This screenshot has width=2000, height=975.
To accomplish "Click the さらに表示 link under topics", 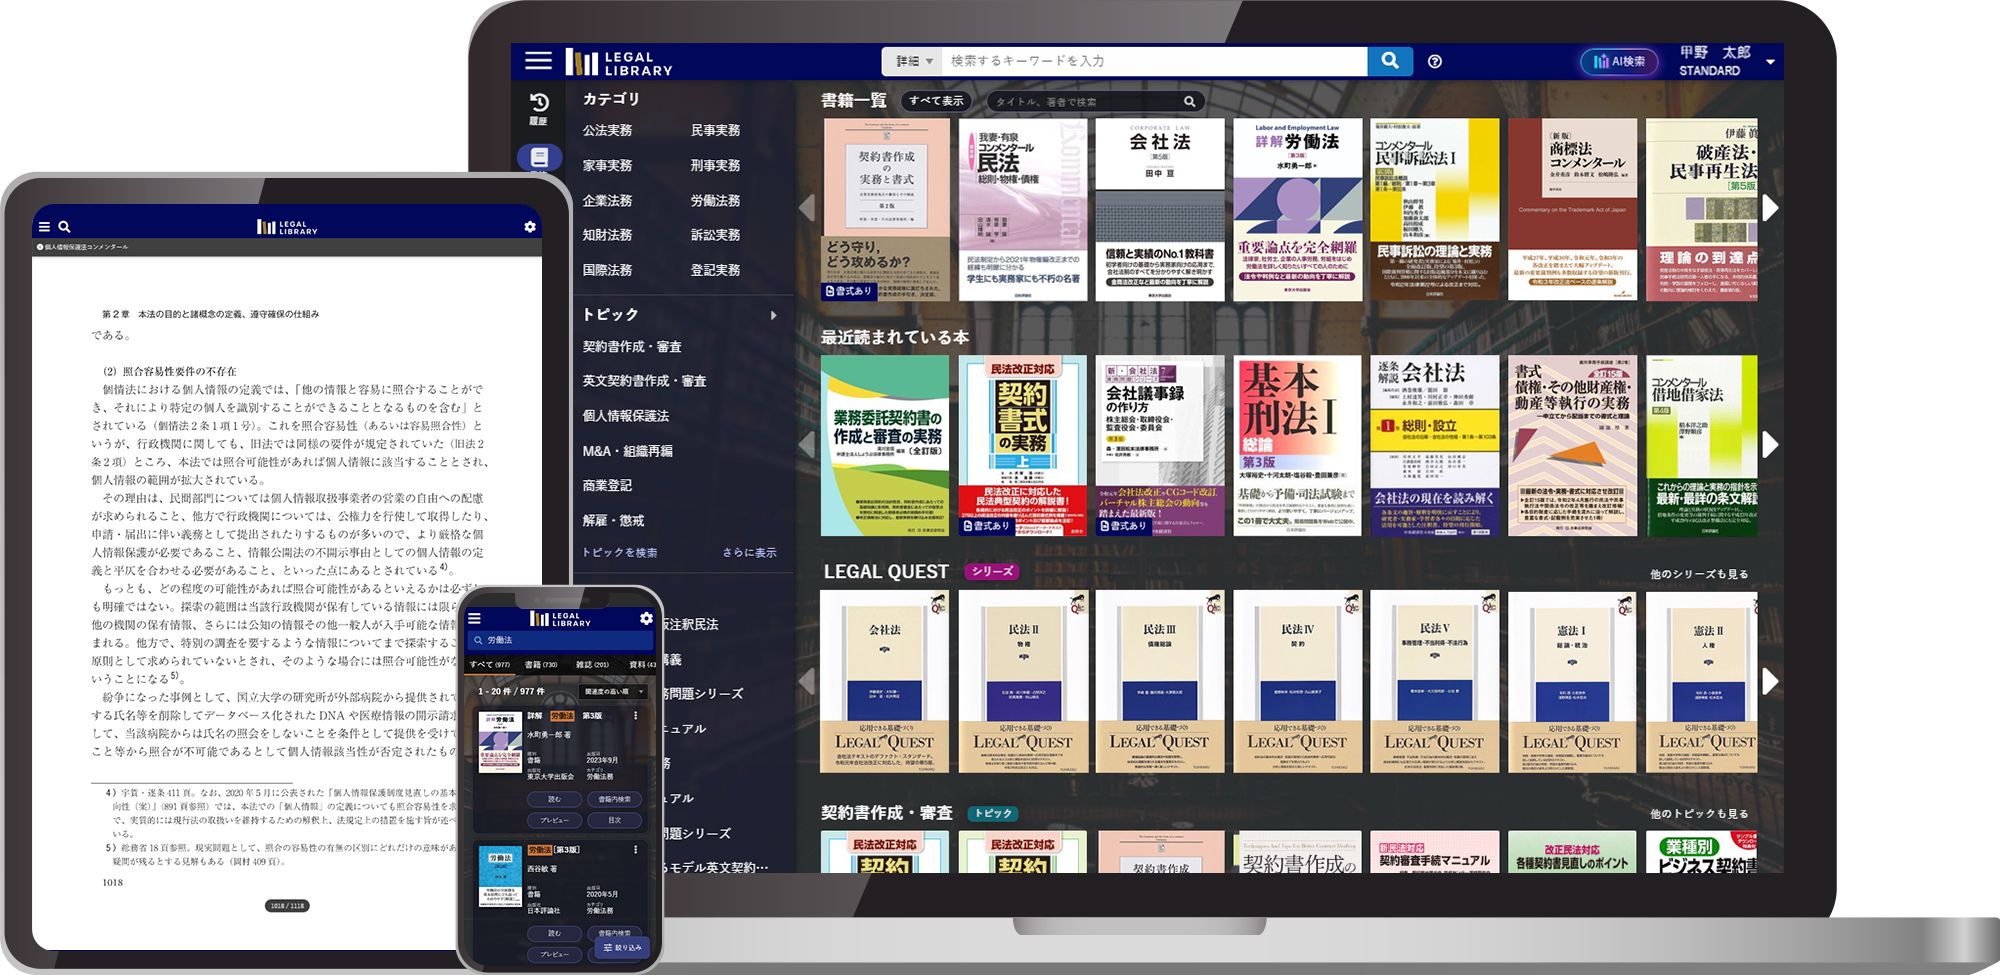I will [x=750, y=553].
